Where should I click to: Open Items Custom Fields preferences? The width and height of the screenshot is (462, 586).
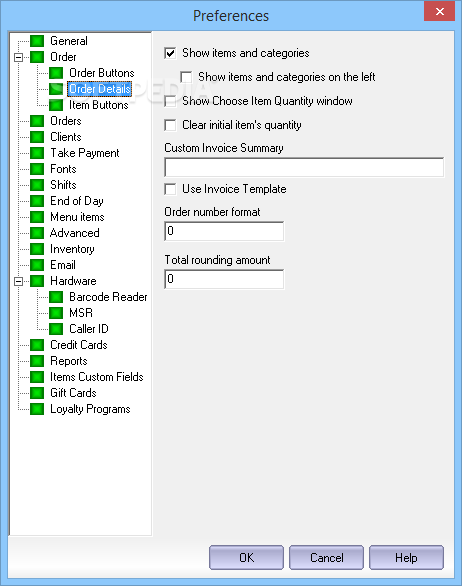[x=97, y=377]
